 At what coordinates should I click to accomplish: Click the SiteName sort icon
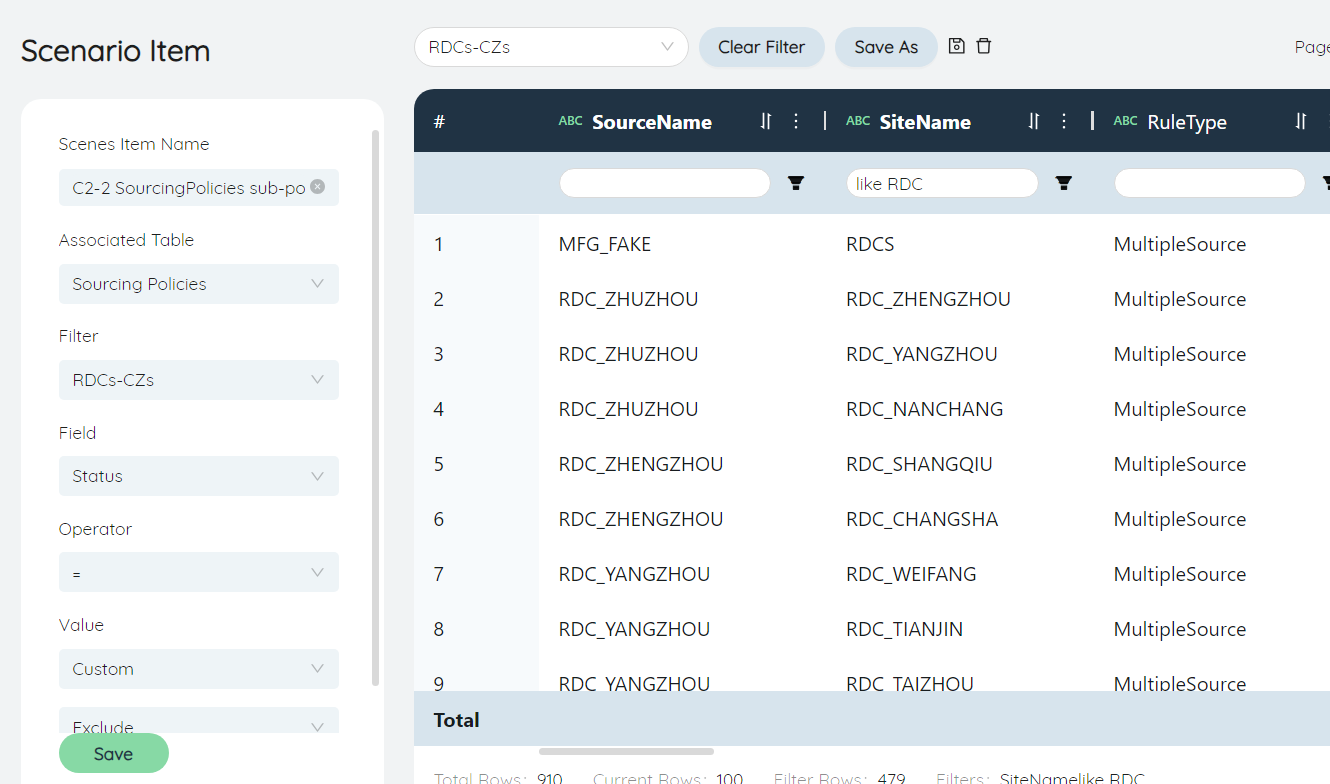(1034, 121)
